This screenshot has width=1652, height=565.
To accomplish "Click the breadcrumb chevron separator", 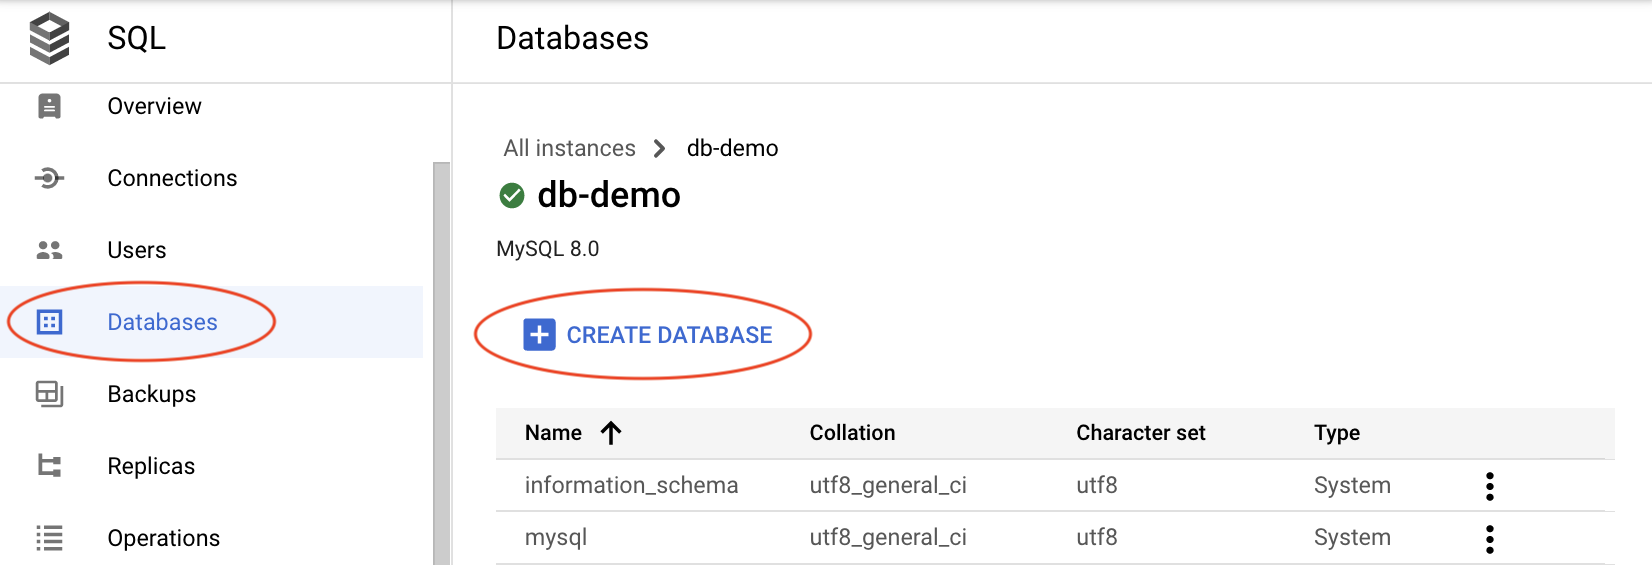I will pos(659,148).
